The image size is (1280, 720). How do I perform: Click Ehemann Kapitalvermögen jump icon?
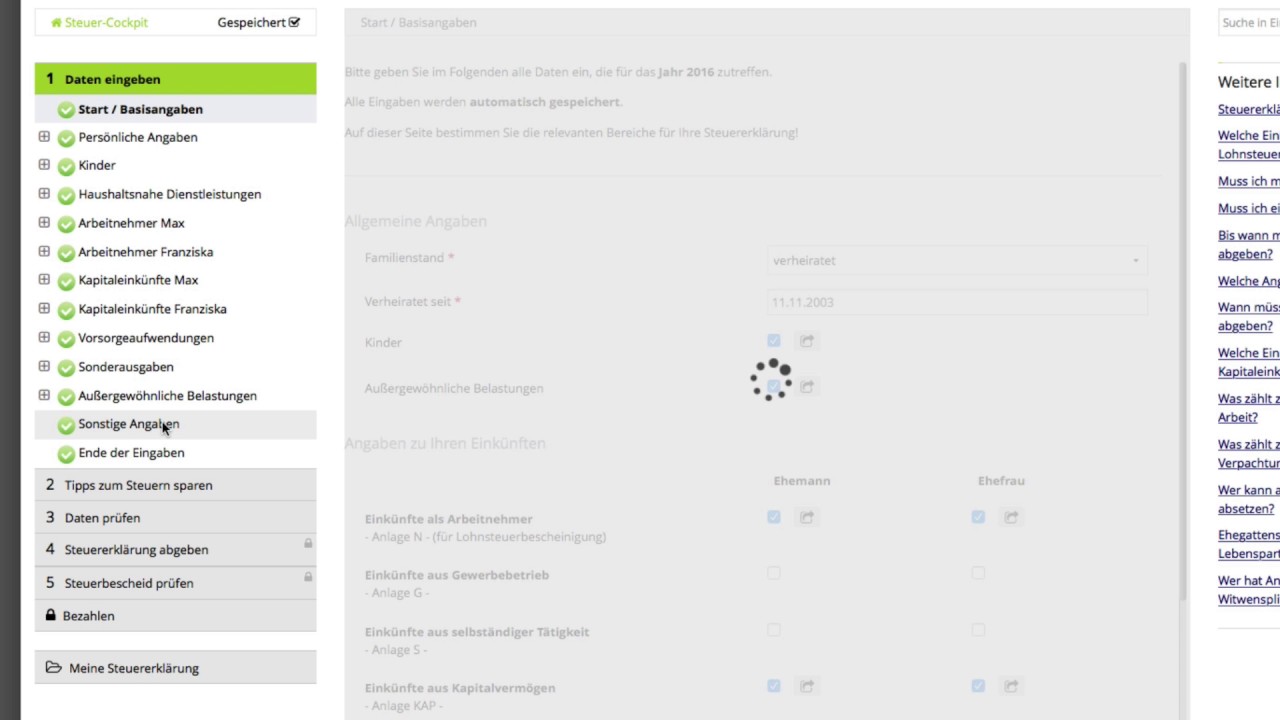pos(807,686)
